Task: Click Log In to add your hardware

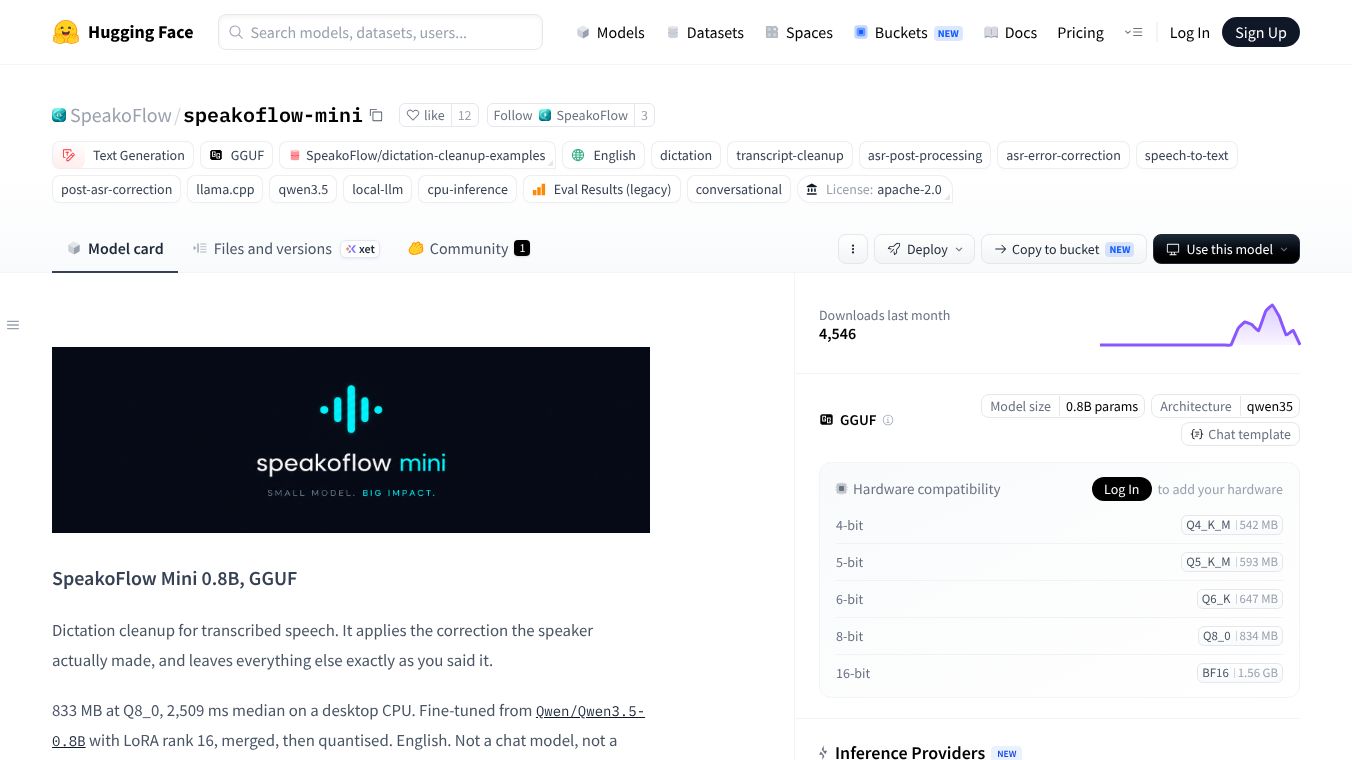Action: coord(1121,489)
